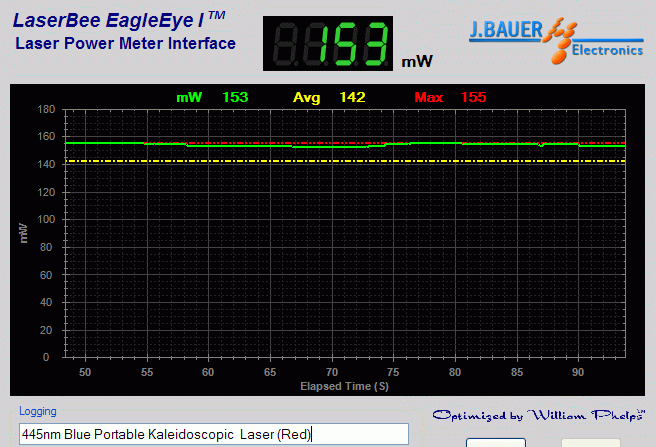Click the 50 tick label on the time axis
656x447 pixels.
tap(85, 372)
